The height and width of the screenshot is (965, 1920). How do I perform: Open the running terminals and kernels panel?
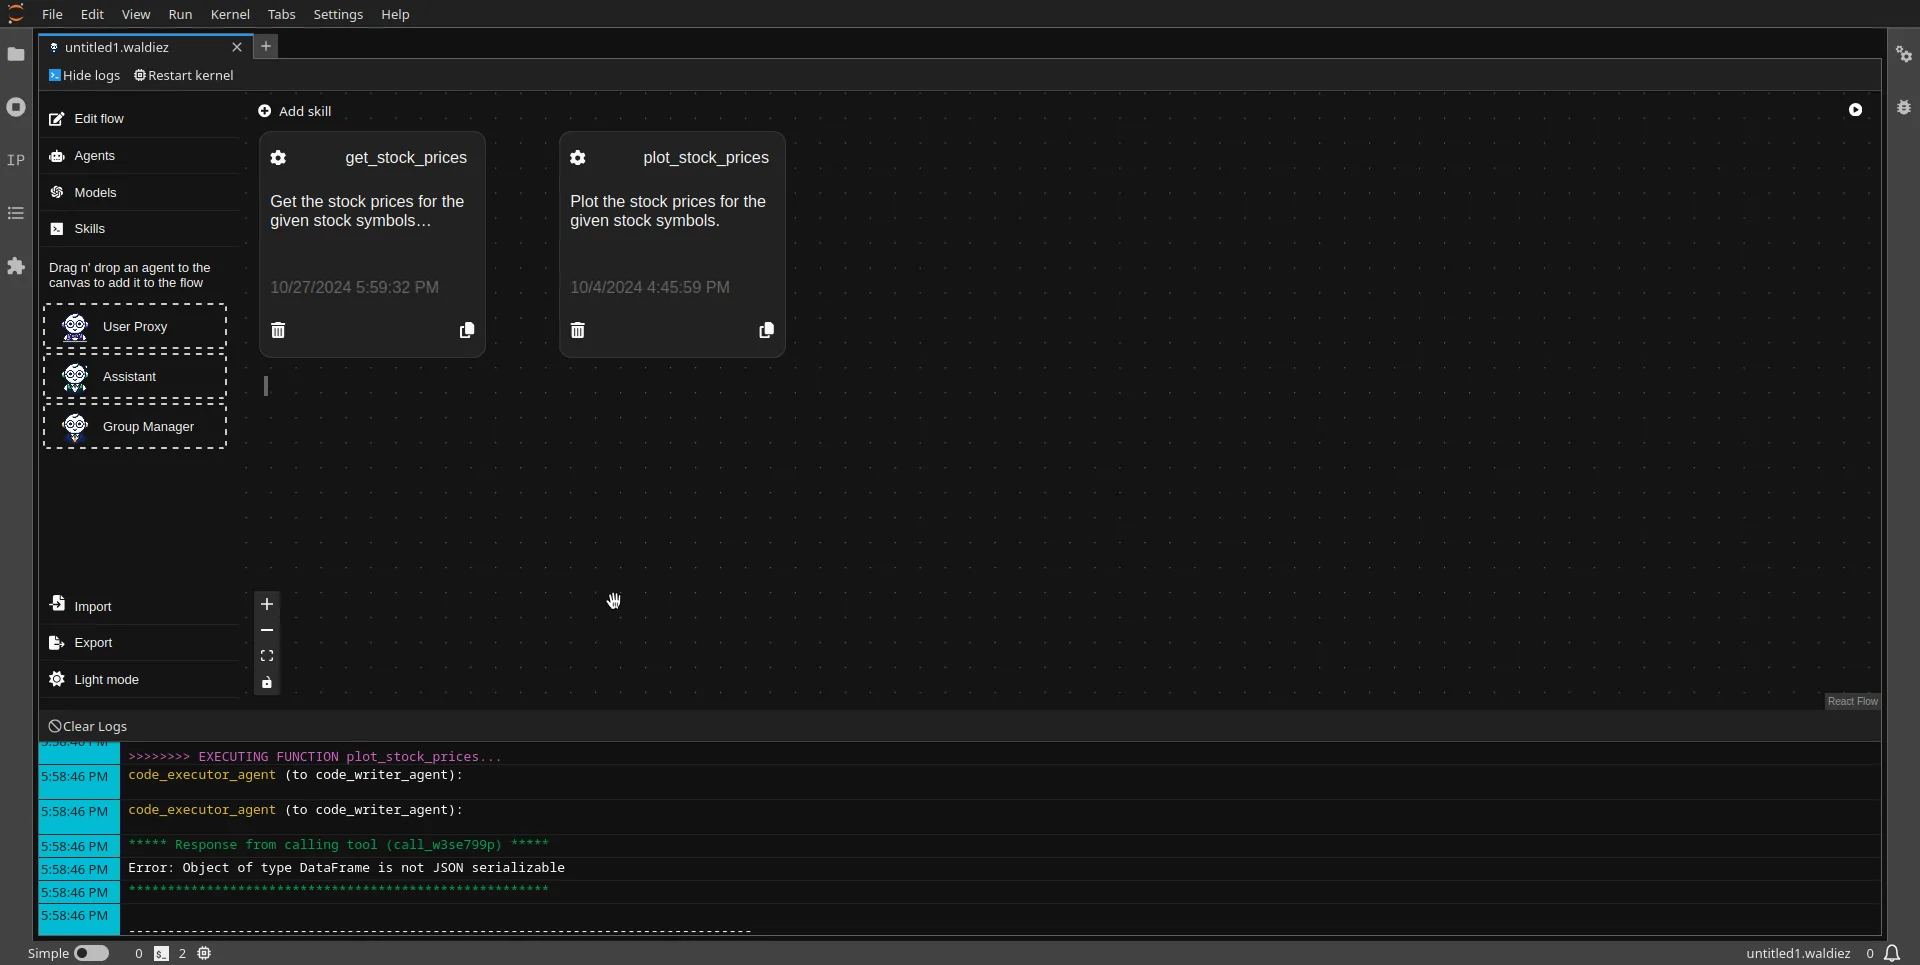click(x=16, y=107)
